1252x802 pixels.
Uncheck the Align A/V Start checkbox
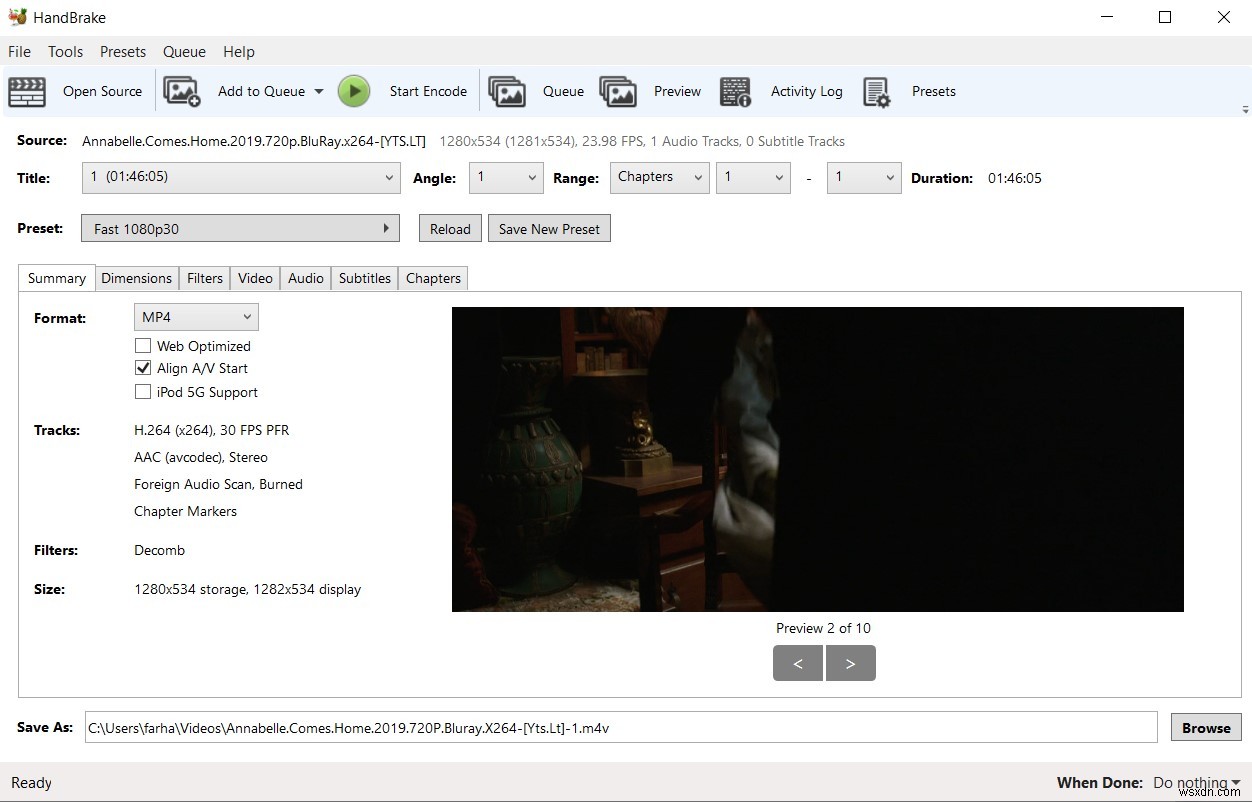coord(143,368)
